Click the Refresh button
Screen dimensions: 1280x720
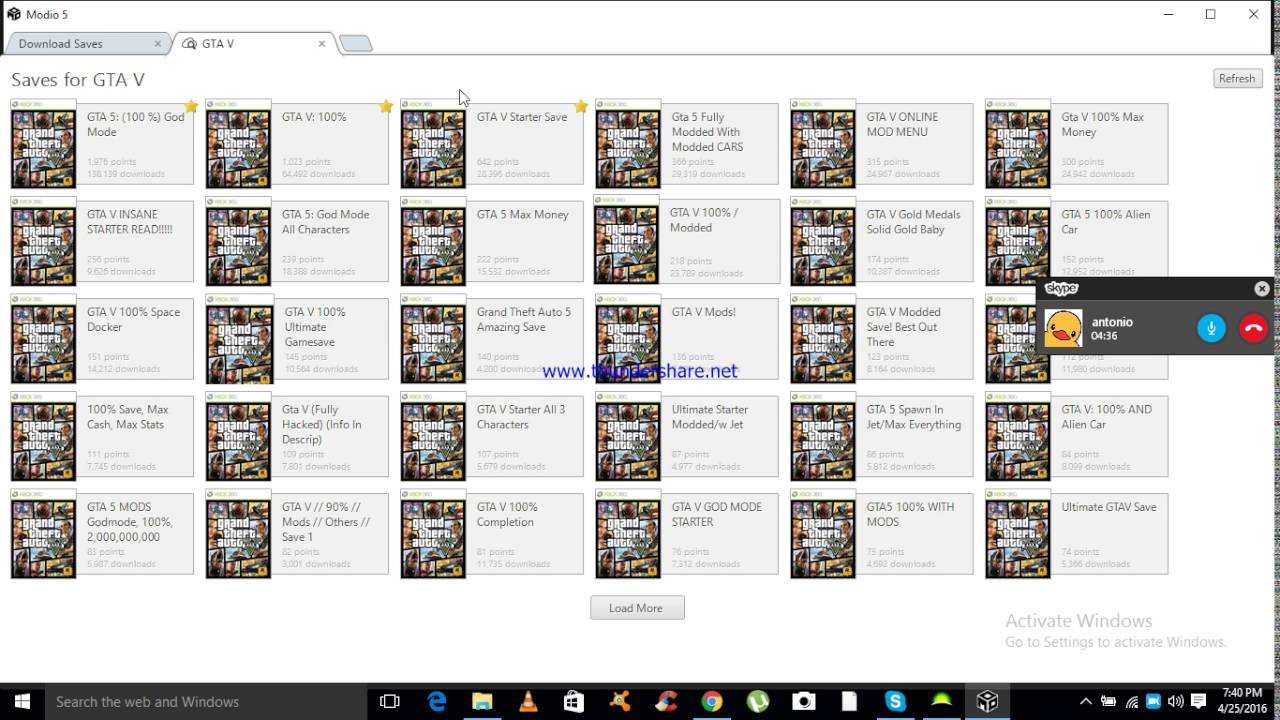1237,79
